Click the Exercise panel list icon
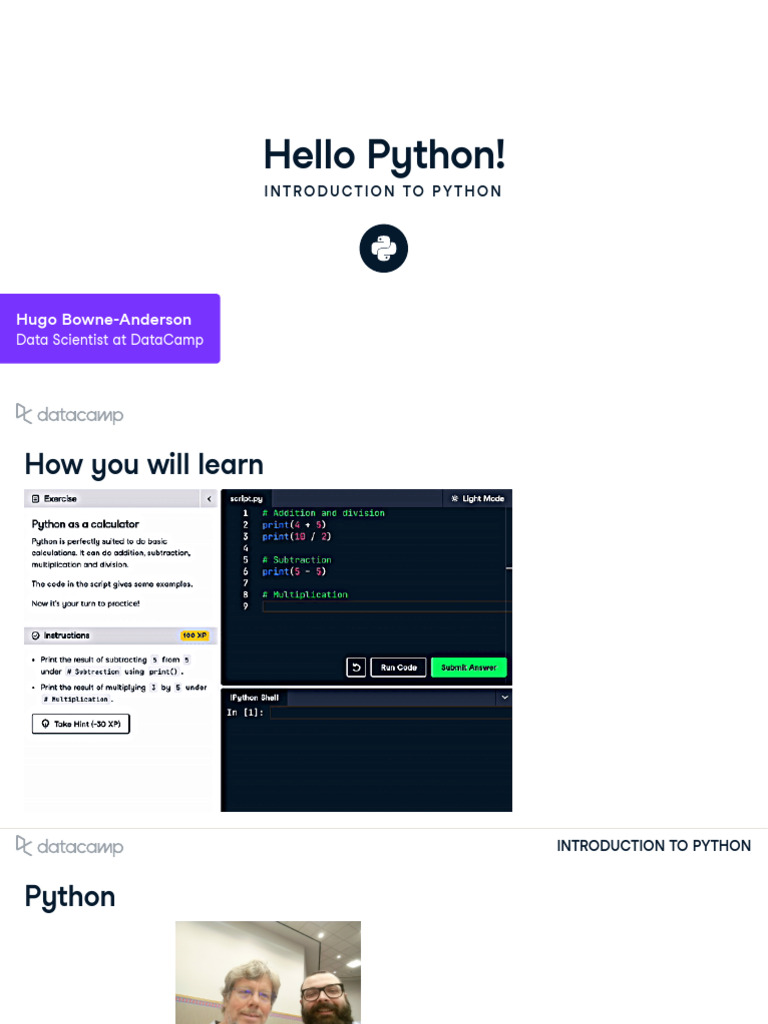This screenshot has width=768, height=1024. tap(35, 498)
